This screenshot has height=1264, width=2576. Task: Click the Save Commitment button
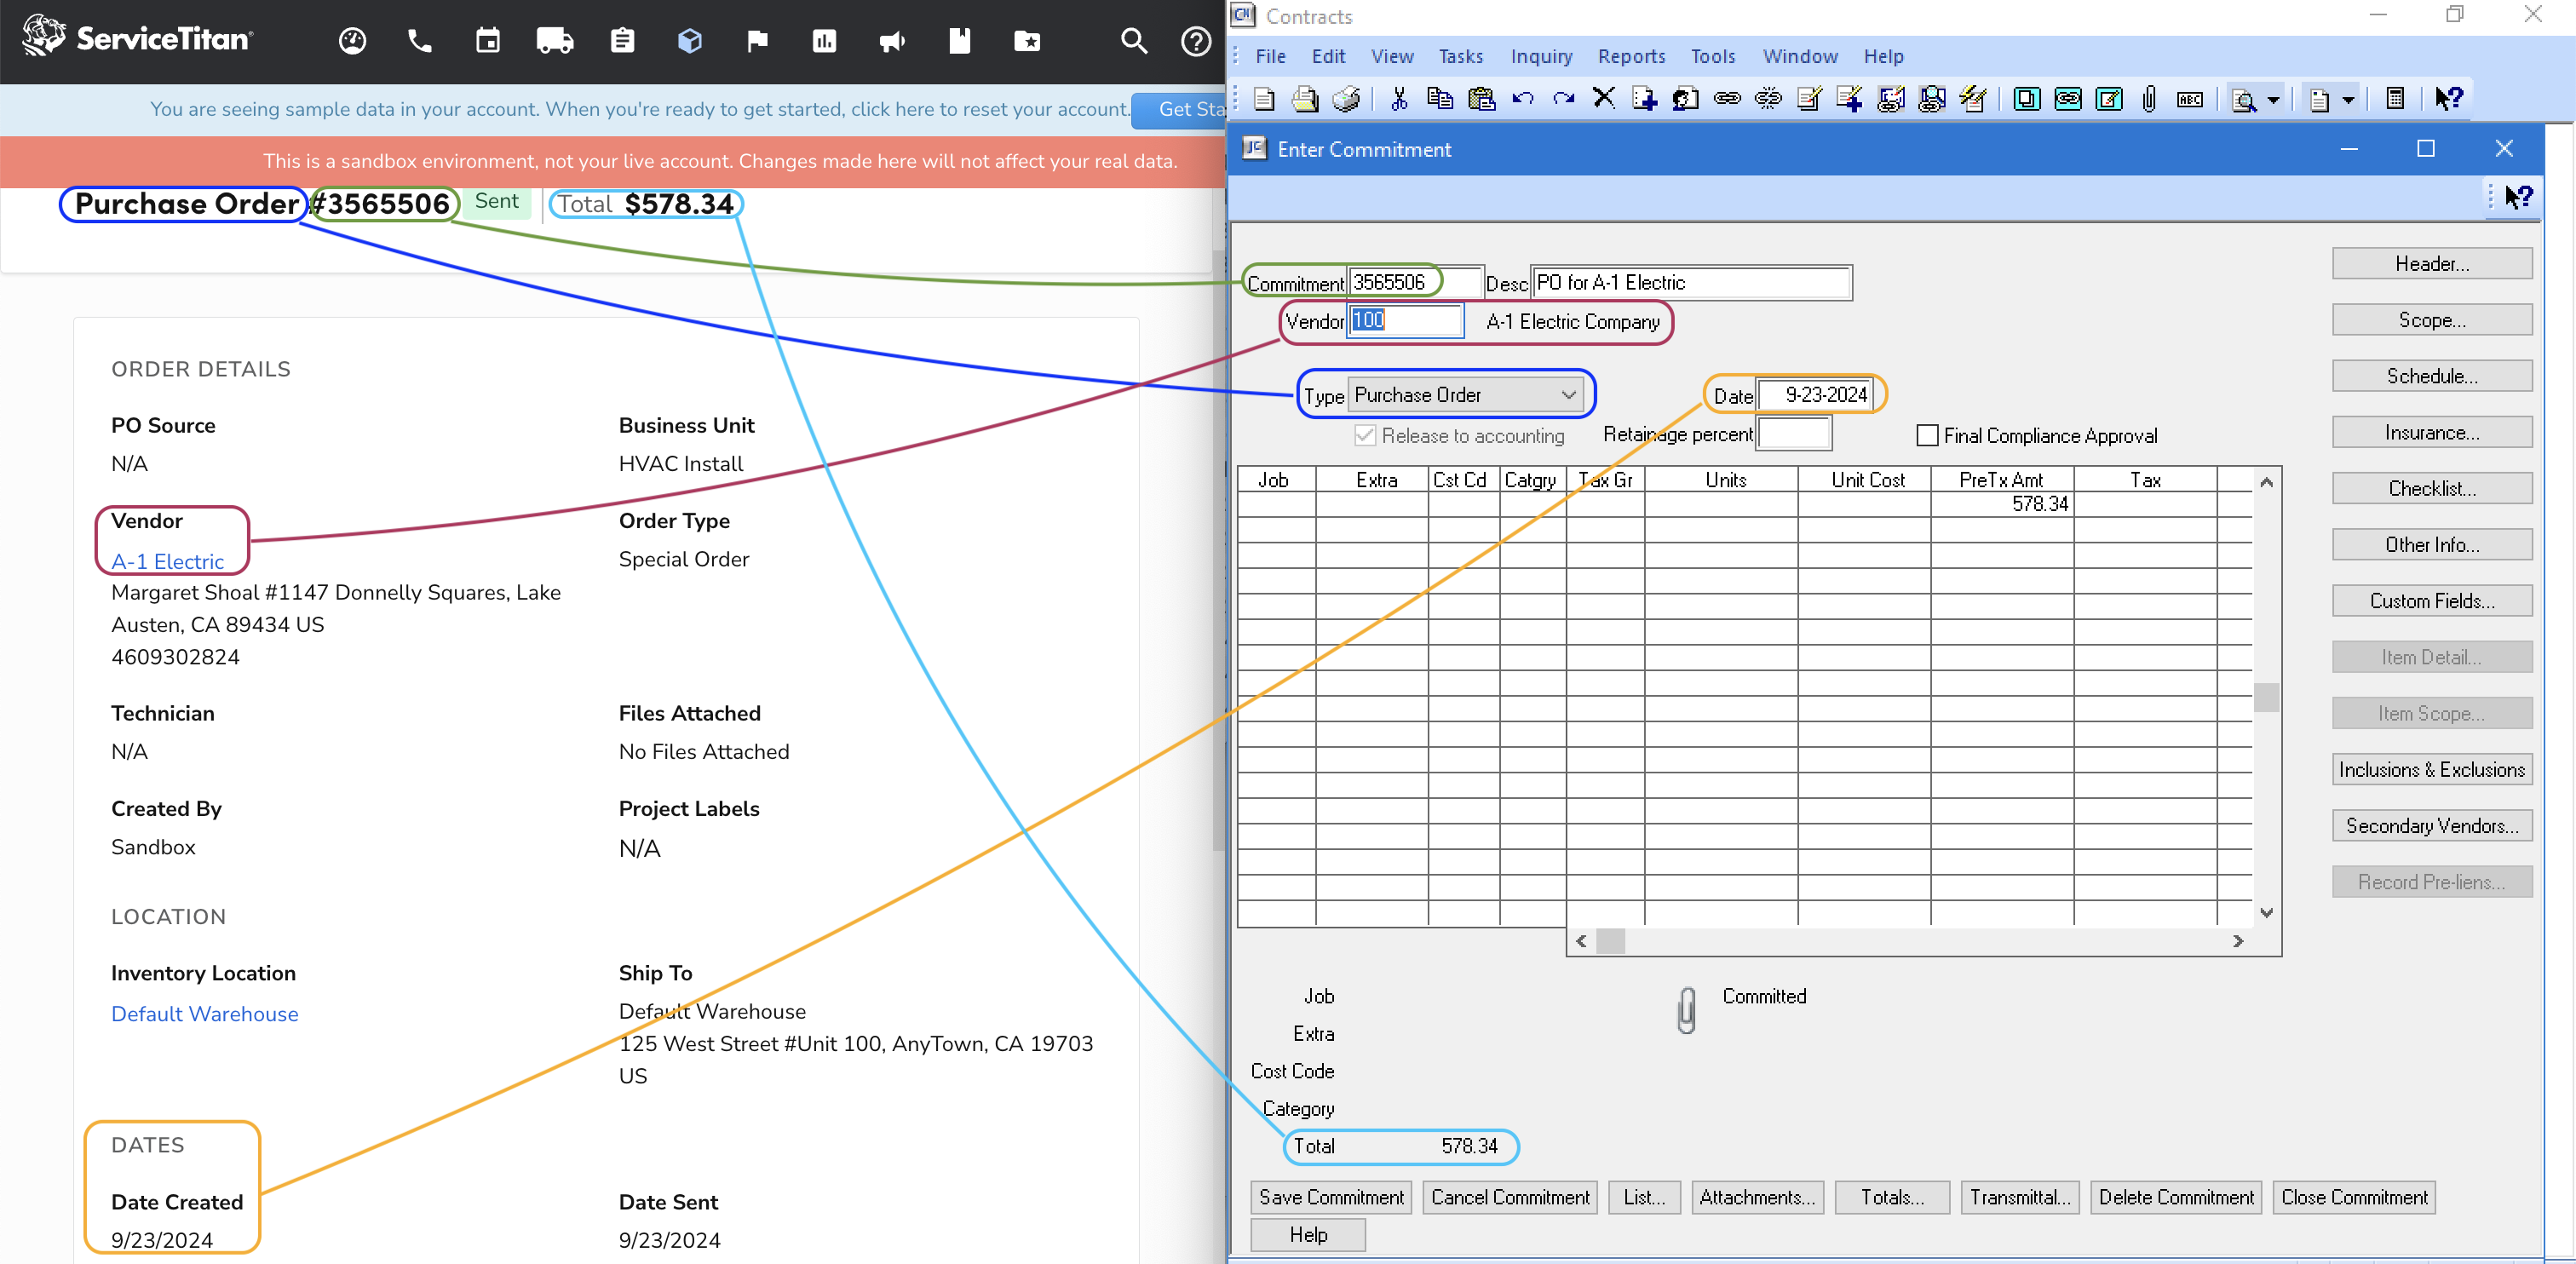(1331, 1198)
